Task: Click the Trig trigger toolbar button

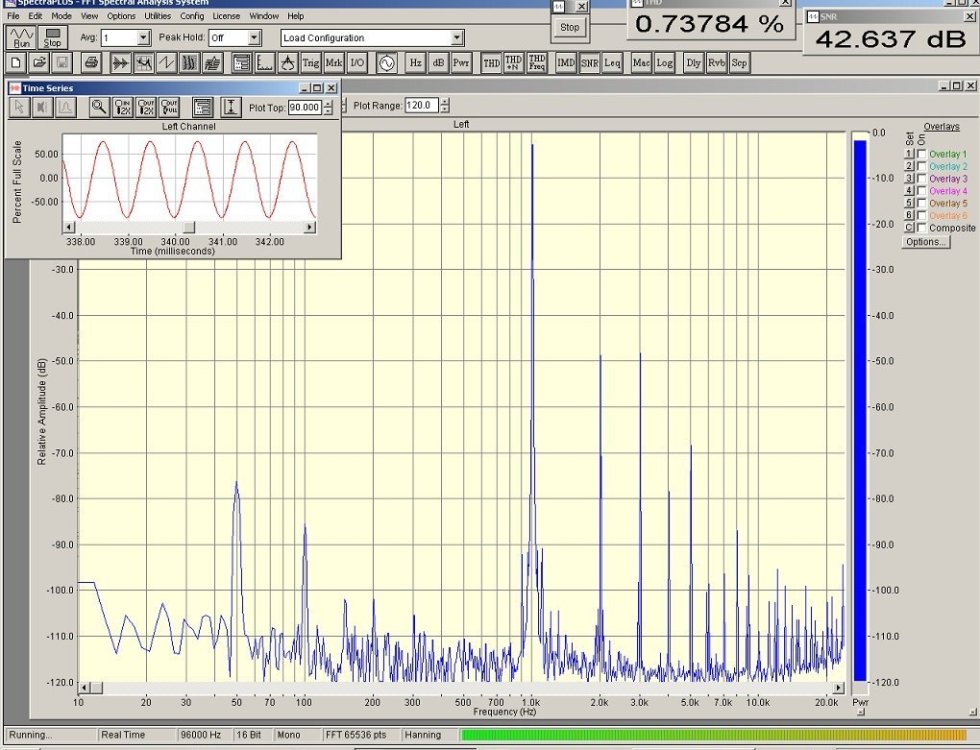Action: pos(311,63)
